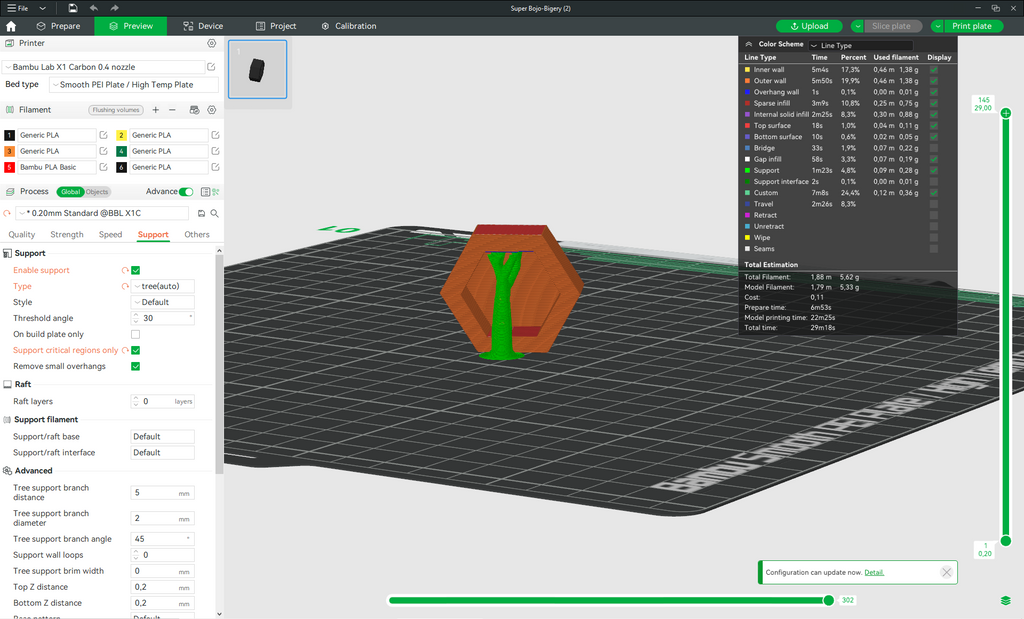Check On build plate only

click(x=136, y=334)
